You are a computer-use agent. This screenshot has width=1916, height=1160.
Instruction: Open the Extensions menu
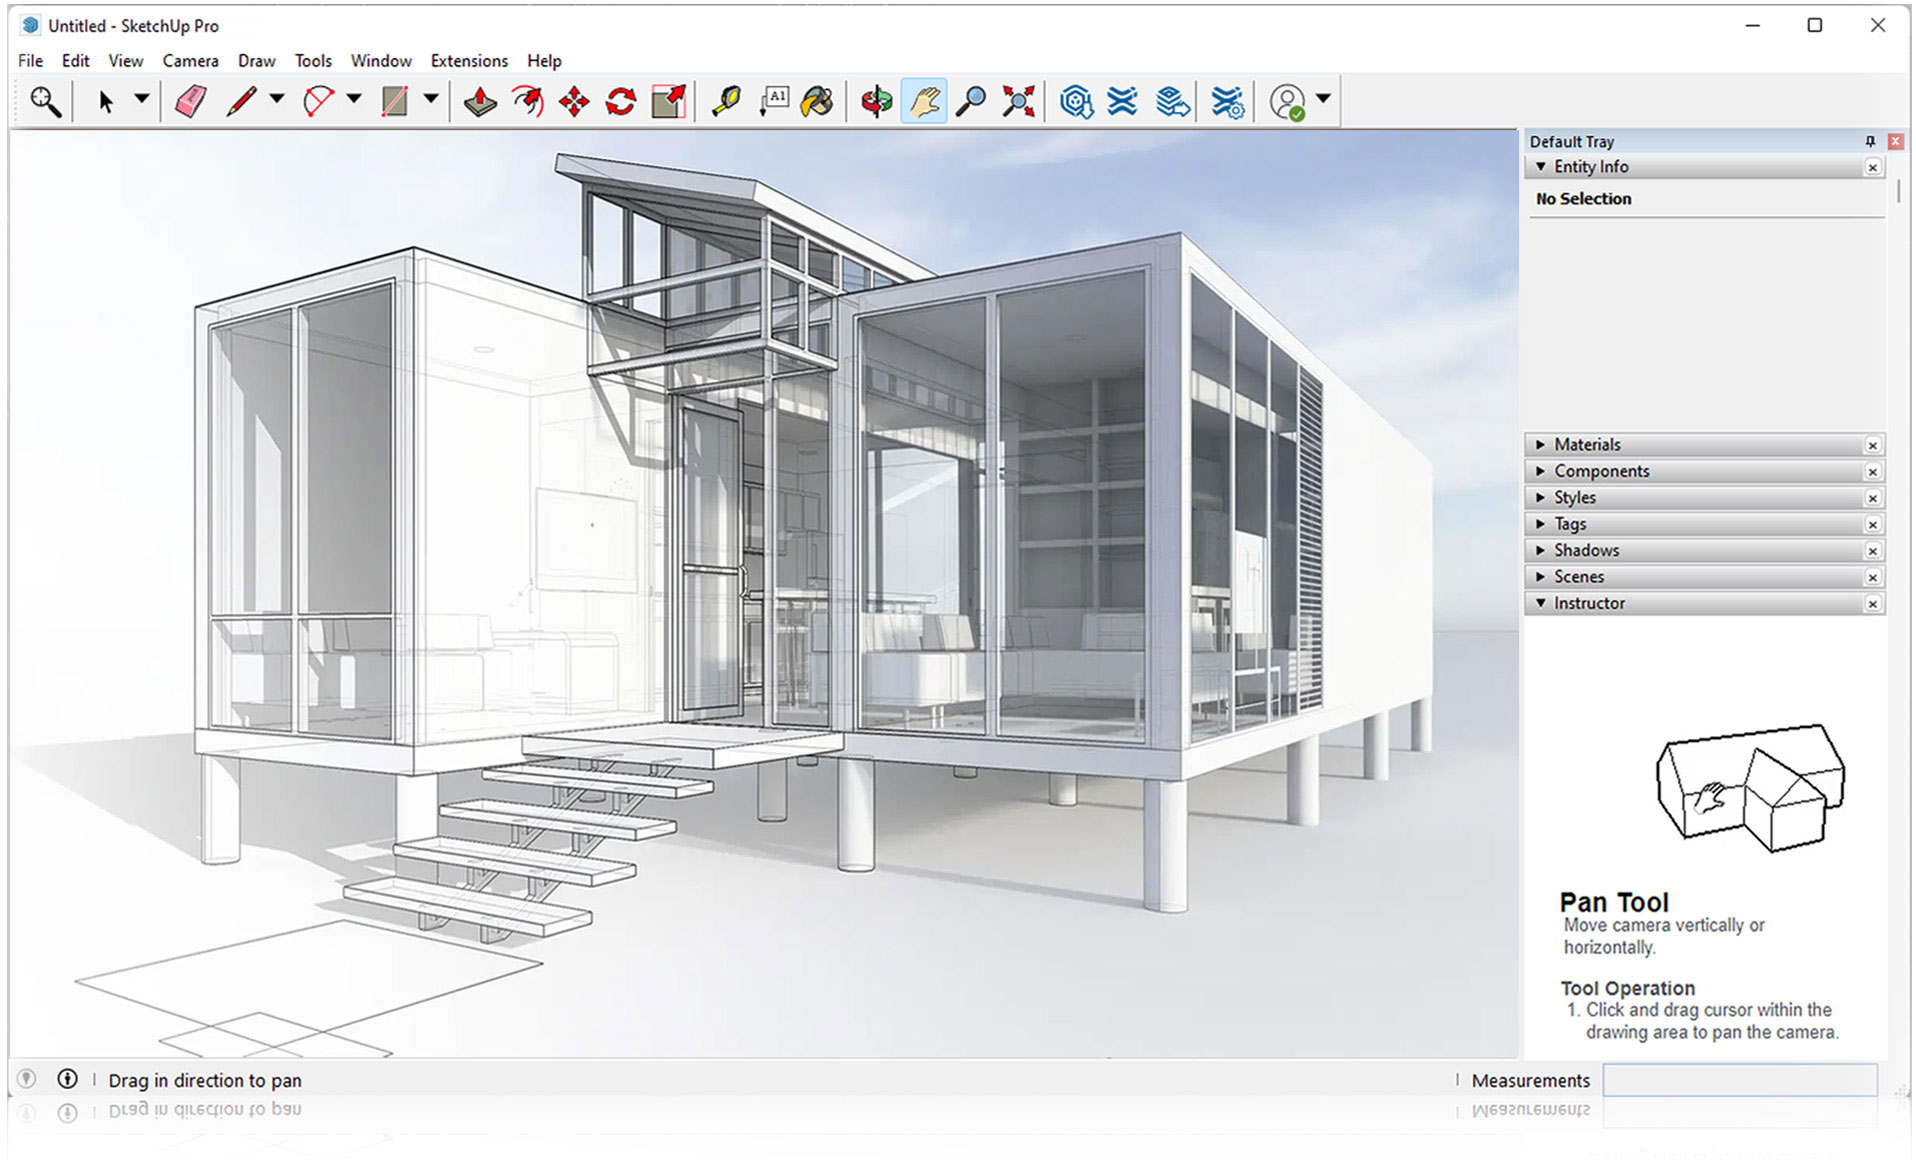(x=468, y=60)
